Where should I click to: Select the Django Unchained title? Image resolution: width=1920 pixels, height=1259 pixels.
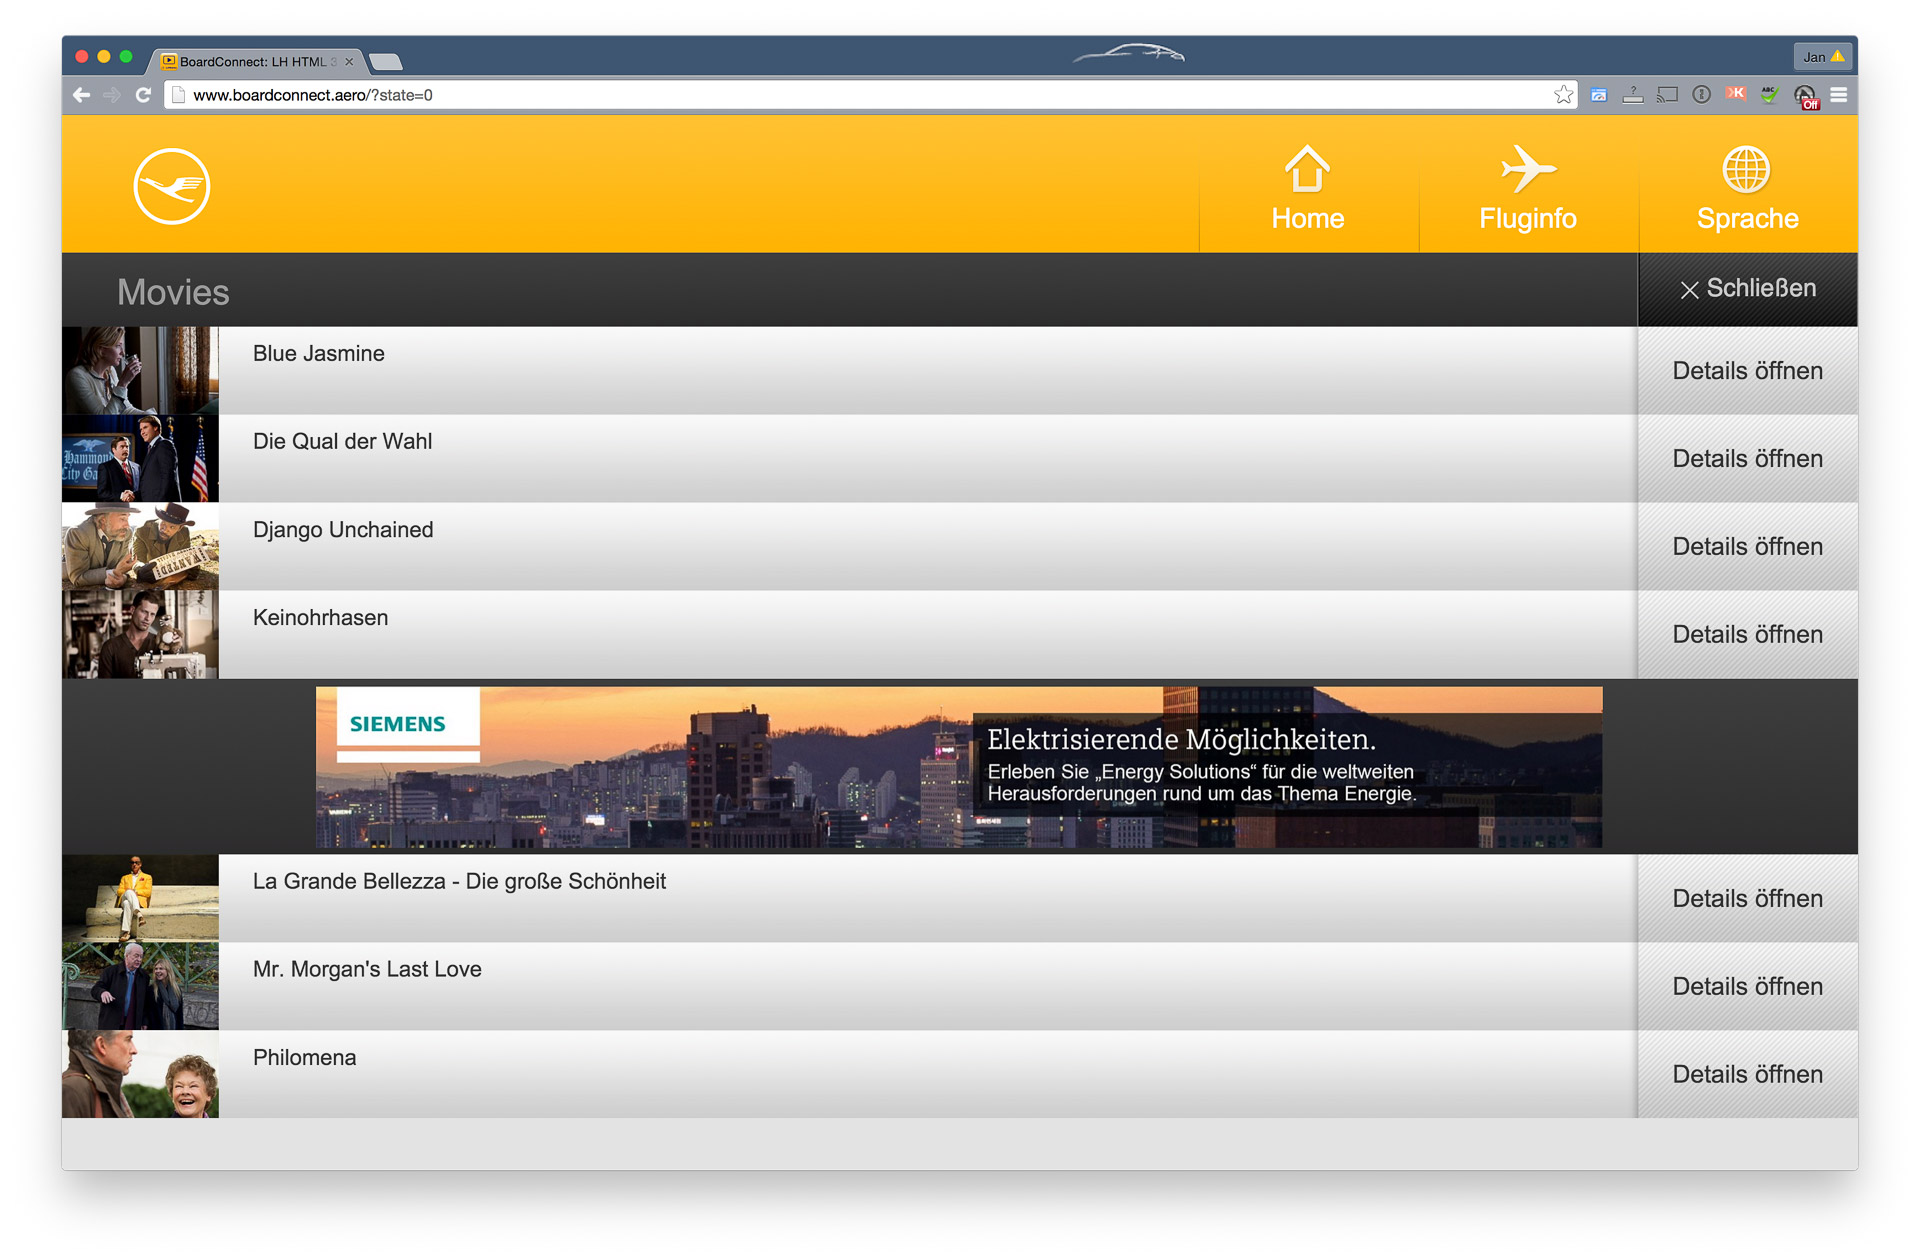343,530
